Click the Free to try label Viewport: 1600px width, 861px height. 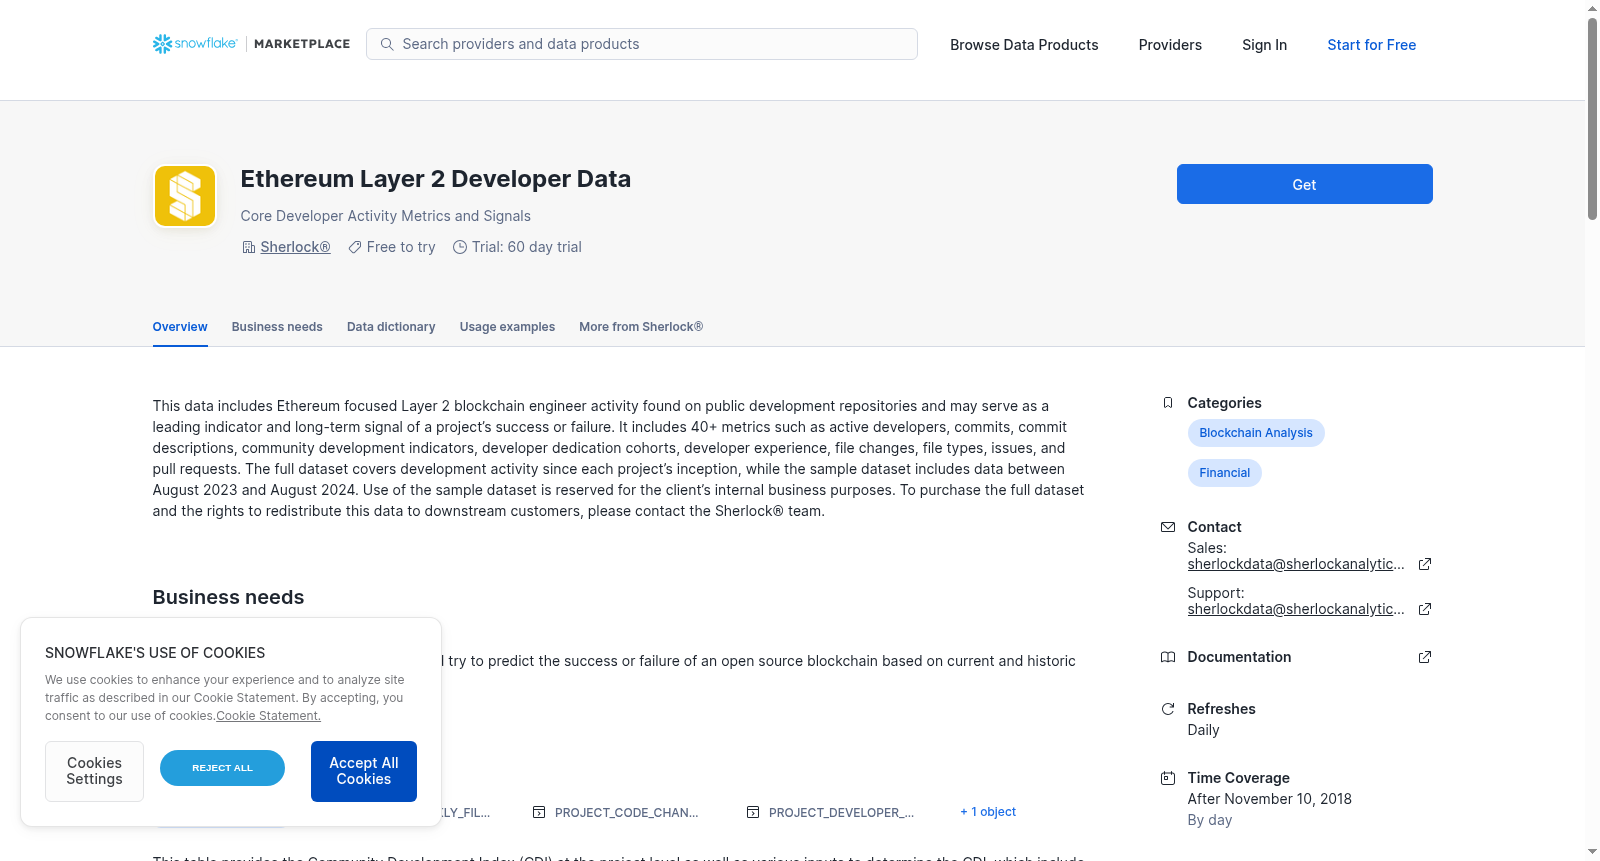(401, 247)
